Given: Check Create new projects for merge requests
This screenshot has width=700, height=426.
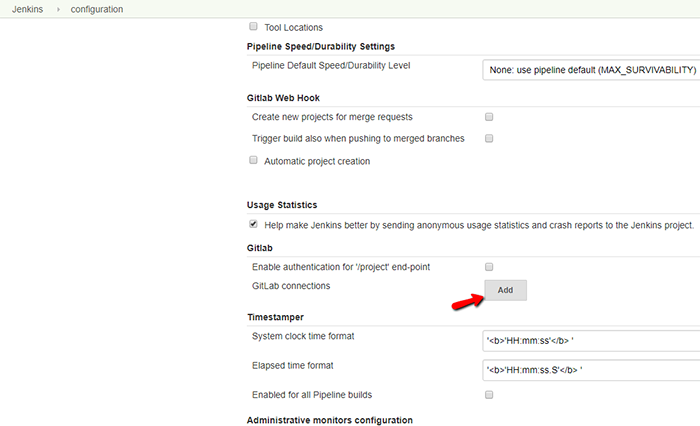Looking at the screenshot, I should [489, 117].
